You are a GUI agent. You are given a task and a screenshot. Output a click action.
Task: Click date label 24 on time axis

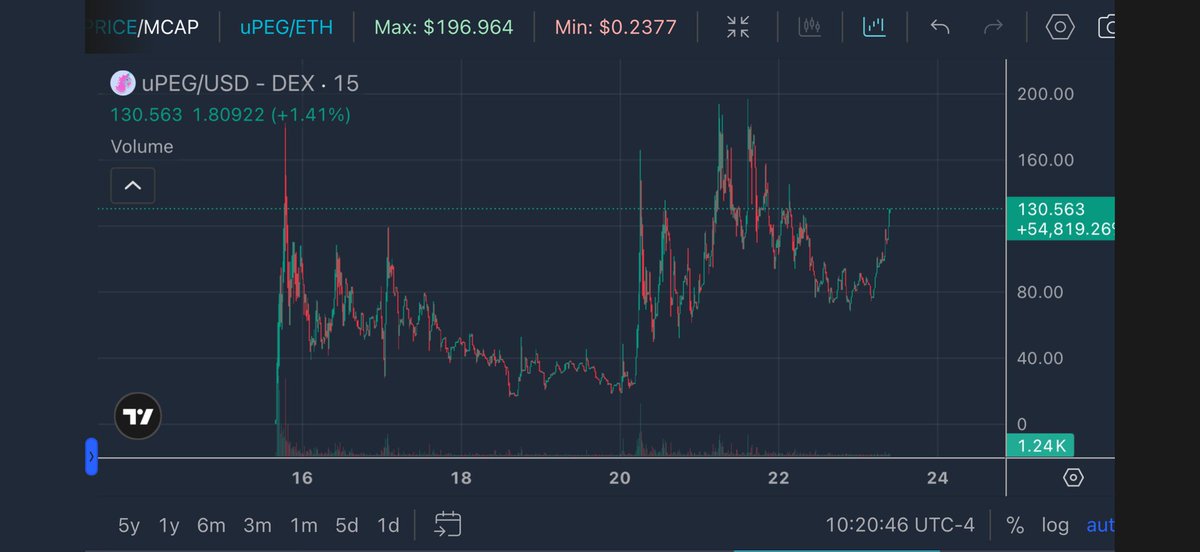coord(937,478)
